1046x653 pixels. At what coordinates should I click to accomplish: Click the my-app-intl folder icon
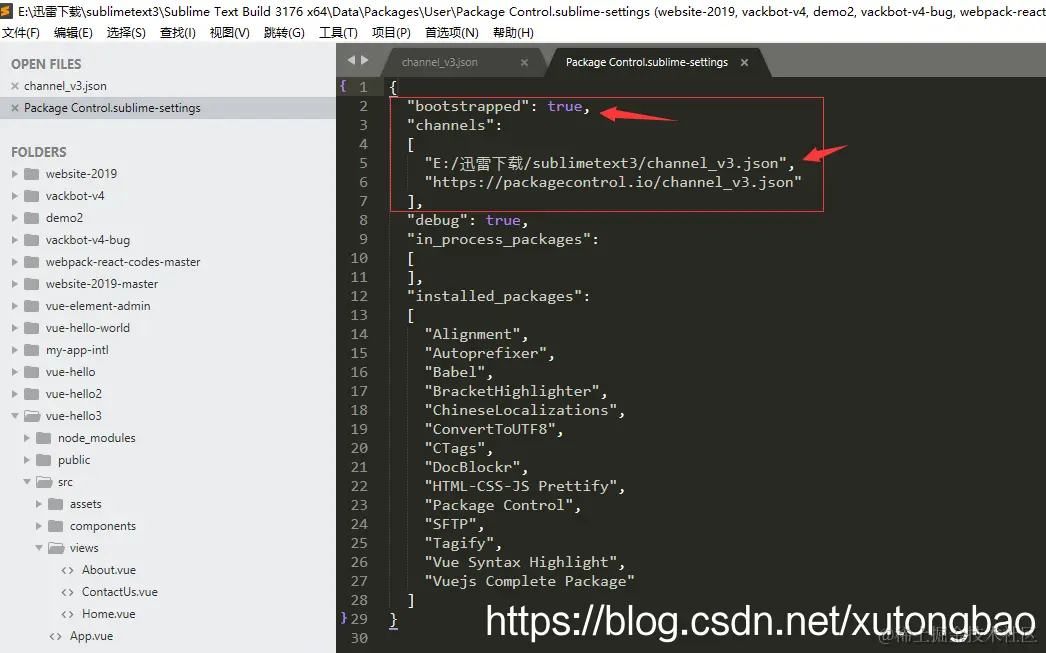(x=31, y=350)
